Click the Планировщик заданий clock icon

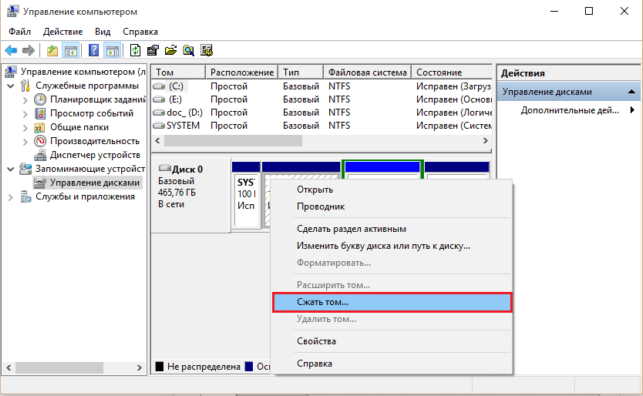click(x=40, y=100)
